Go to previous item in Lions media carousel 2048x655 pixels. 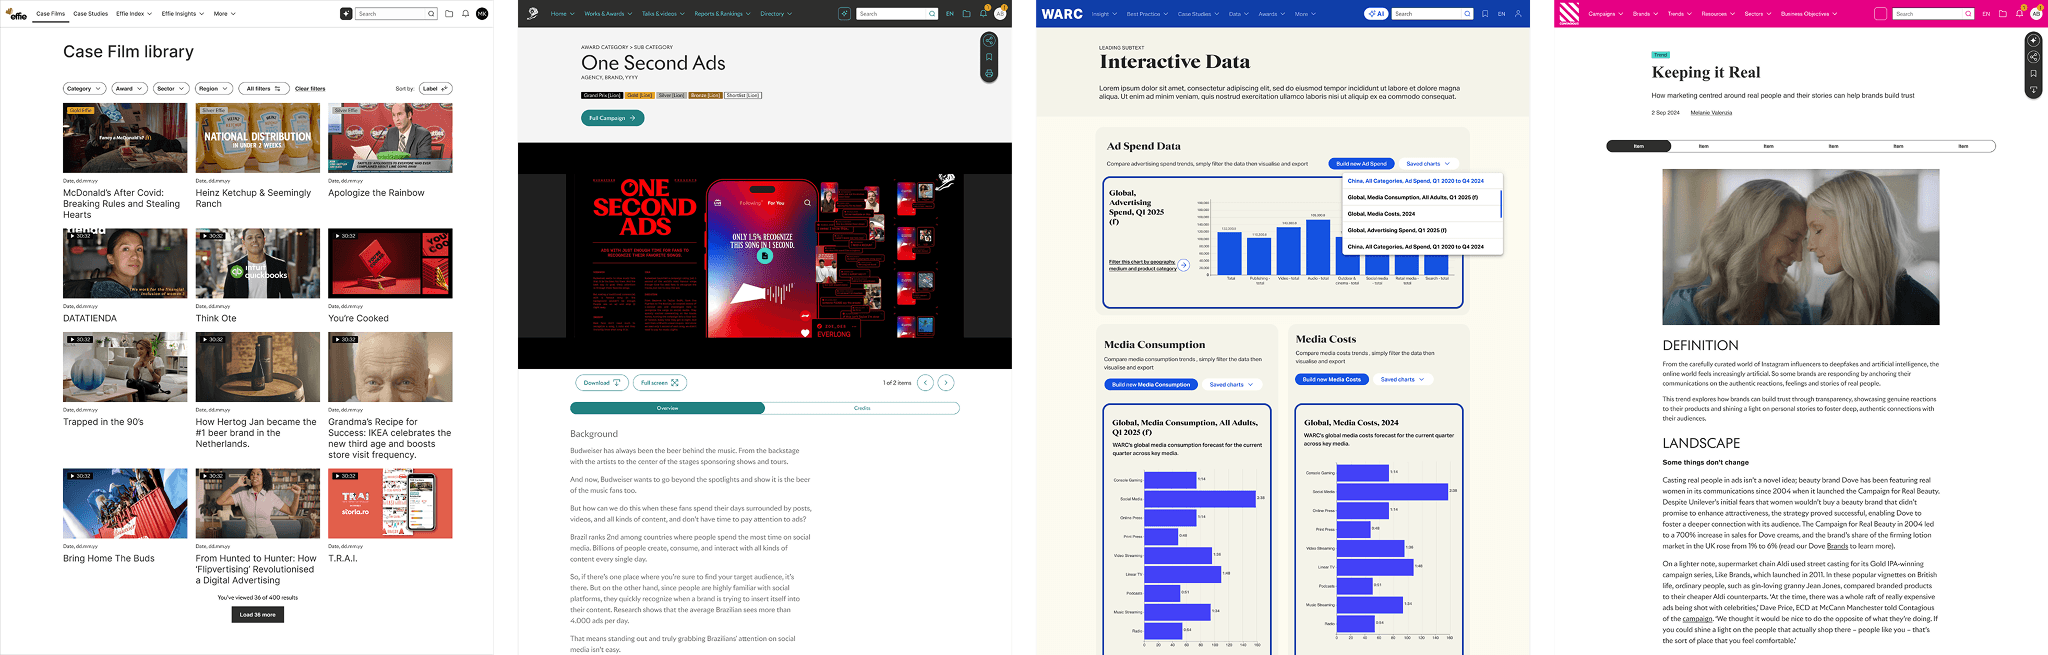click(926, 382)
